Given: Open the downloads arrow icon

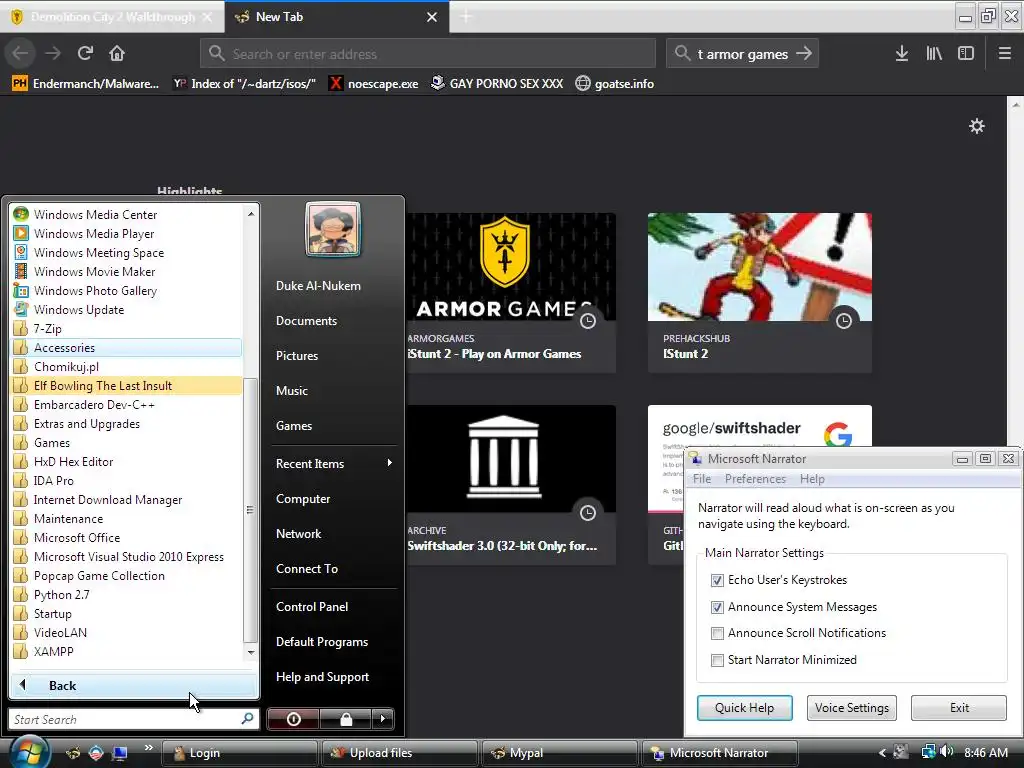Looking at the screenshot, I should [x=902, y=53].
